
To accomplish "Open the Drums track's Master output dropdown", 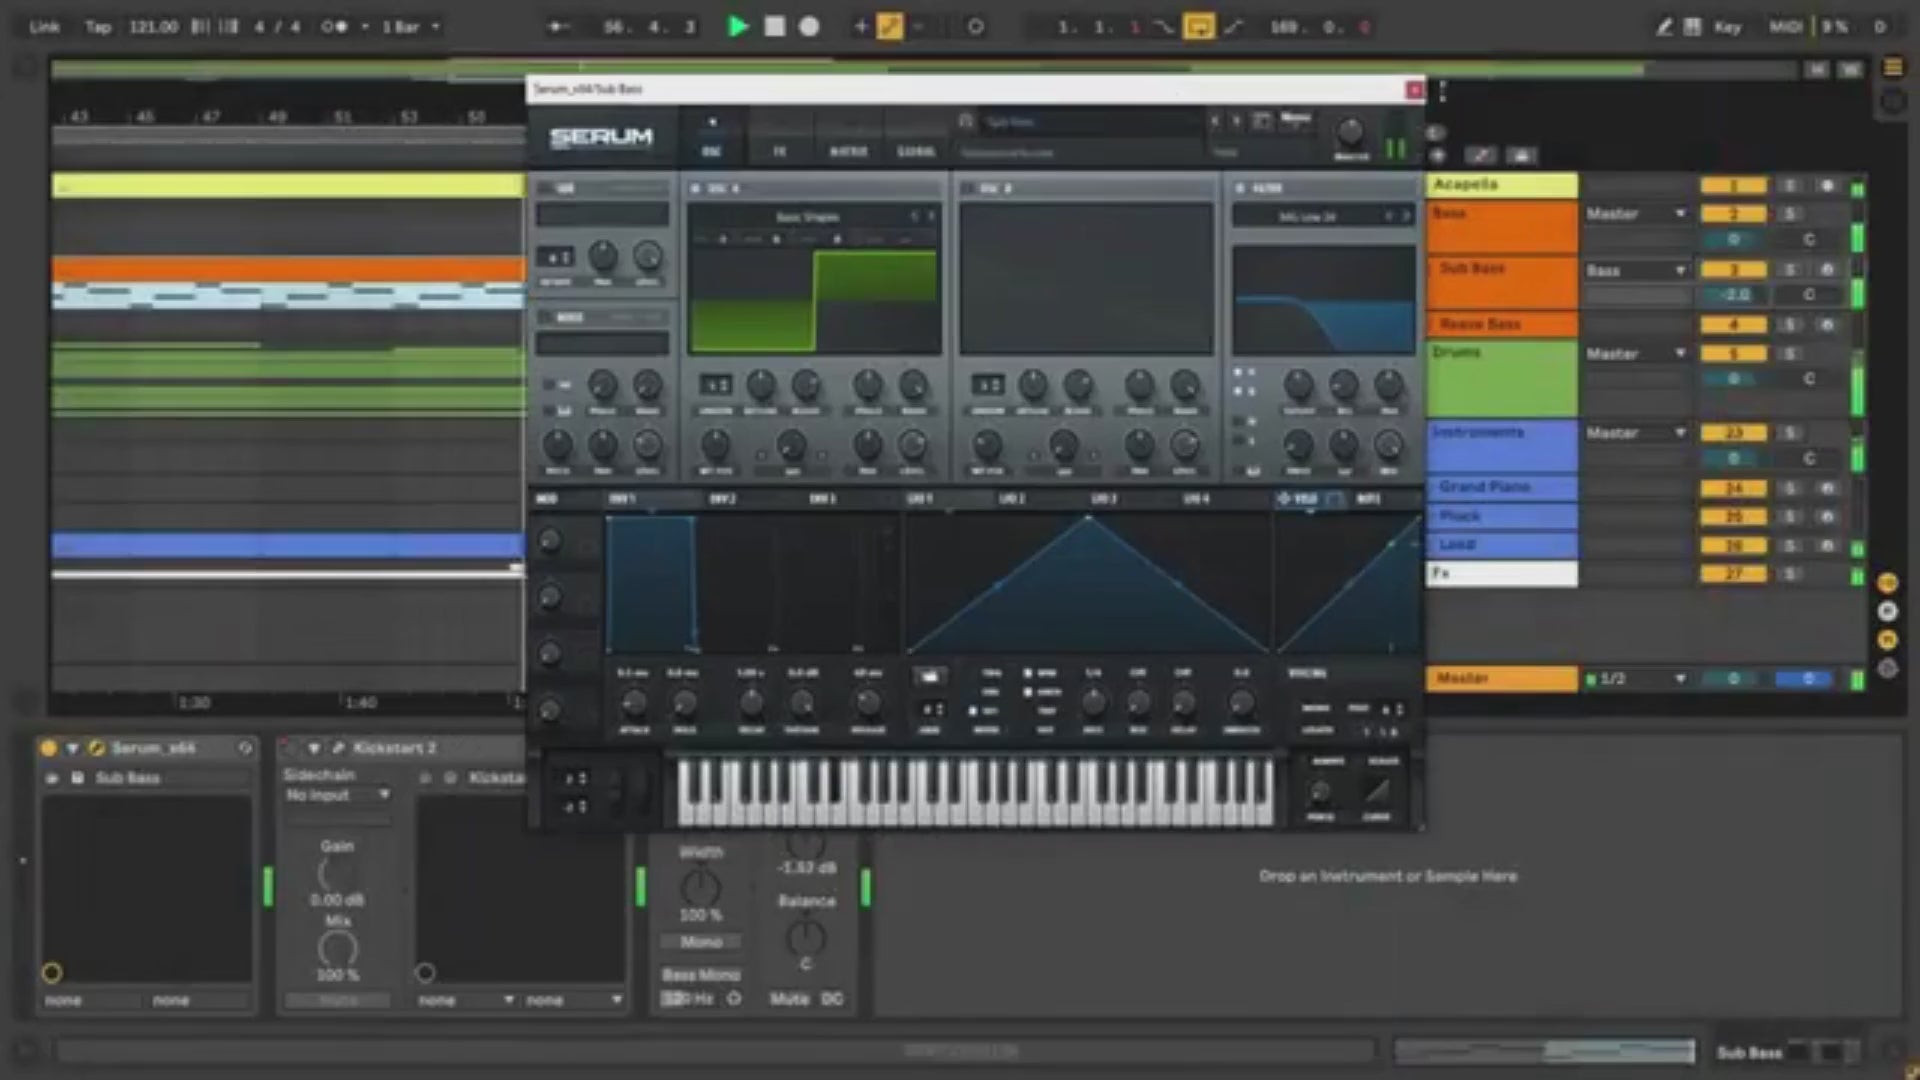I will (1636, 353).
